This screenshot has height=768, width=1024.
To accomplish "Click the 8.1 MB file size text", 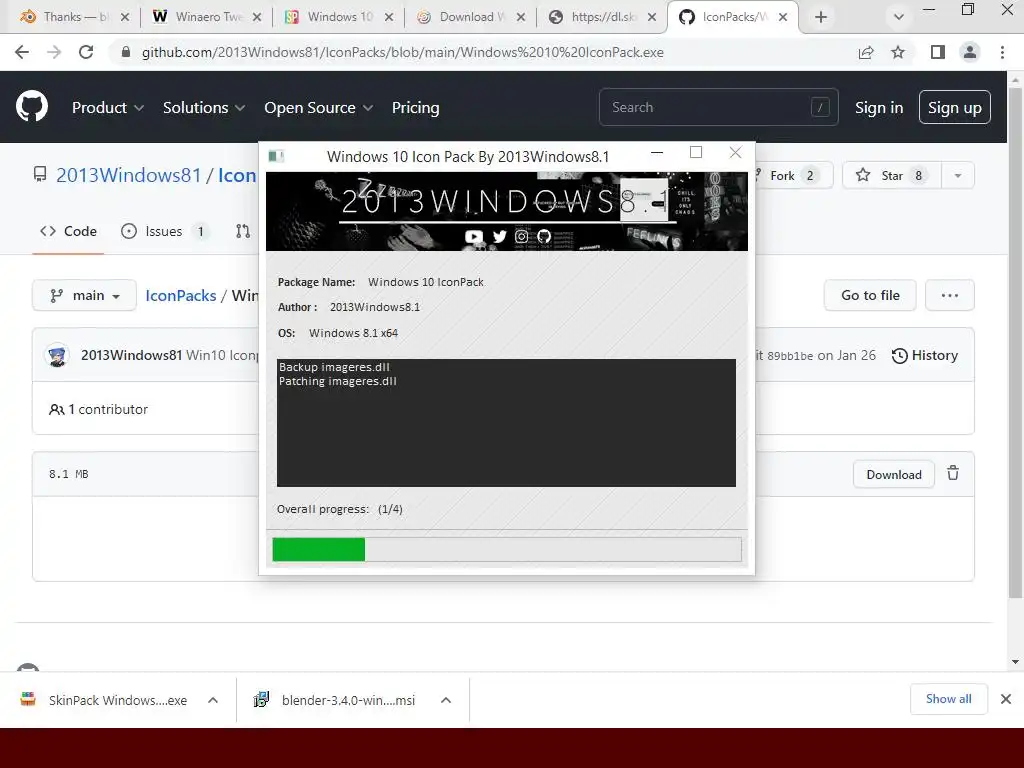I will click(69, 474).
